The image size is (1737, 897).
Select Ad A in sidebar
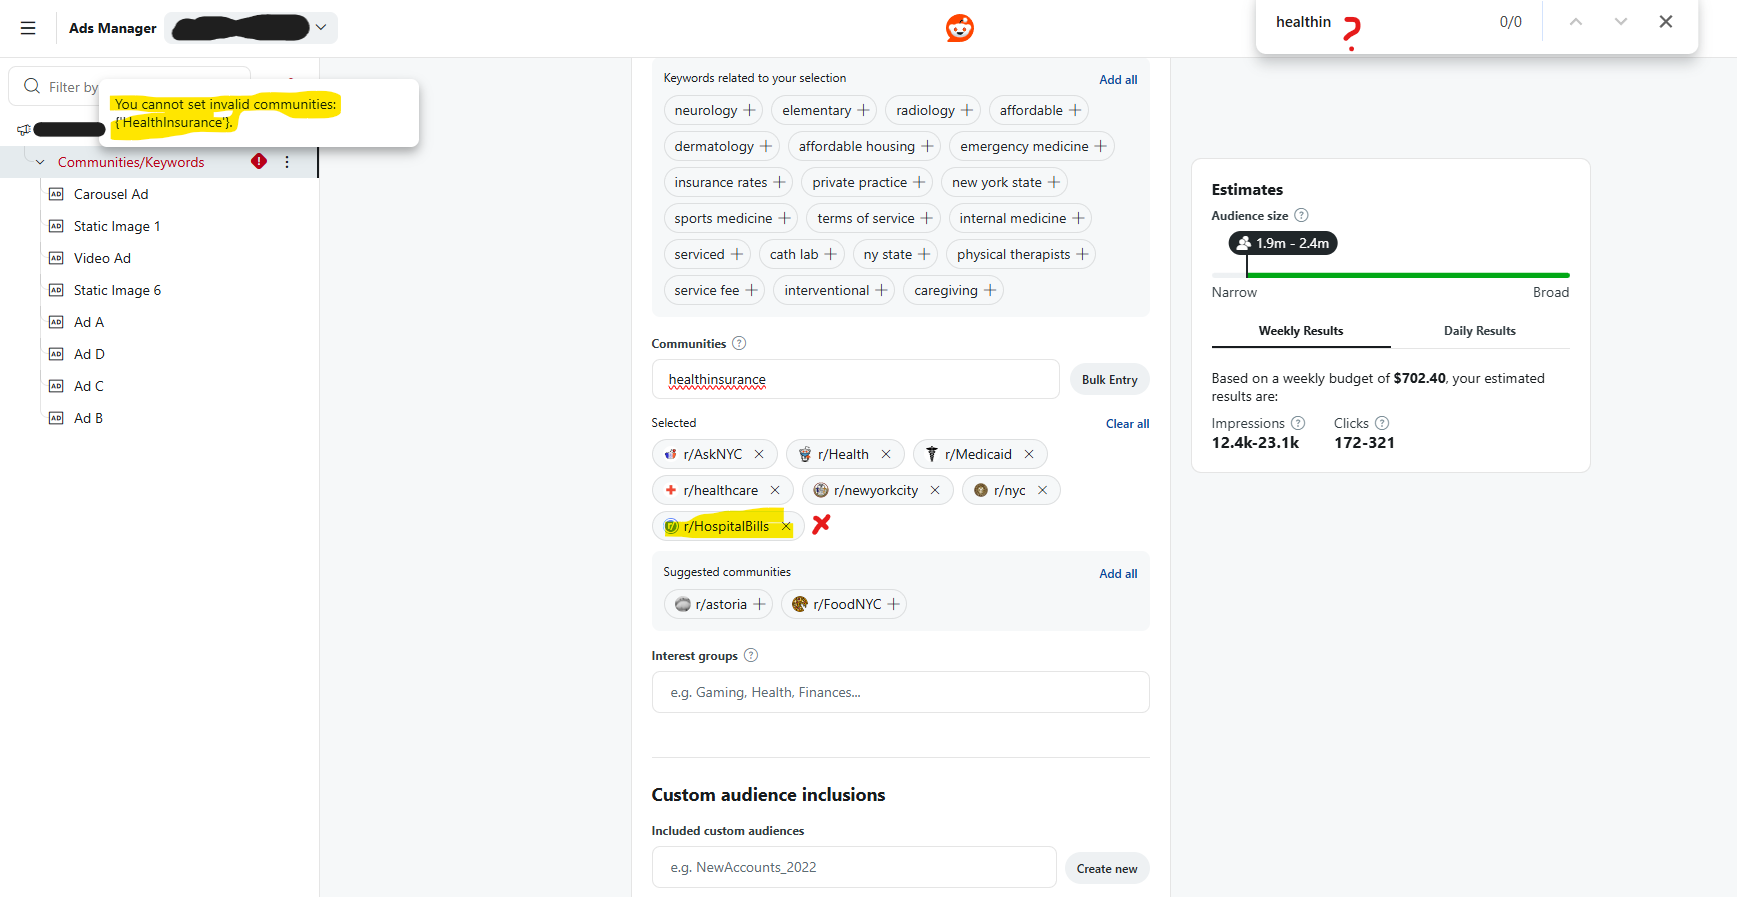(88, 322)
